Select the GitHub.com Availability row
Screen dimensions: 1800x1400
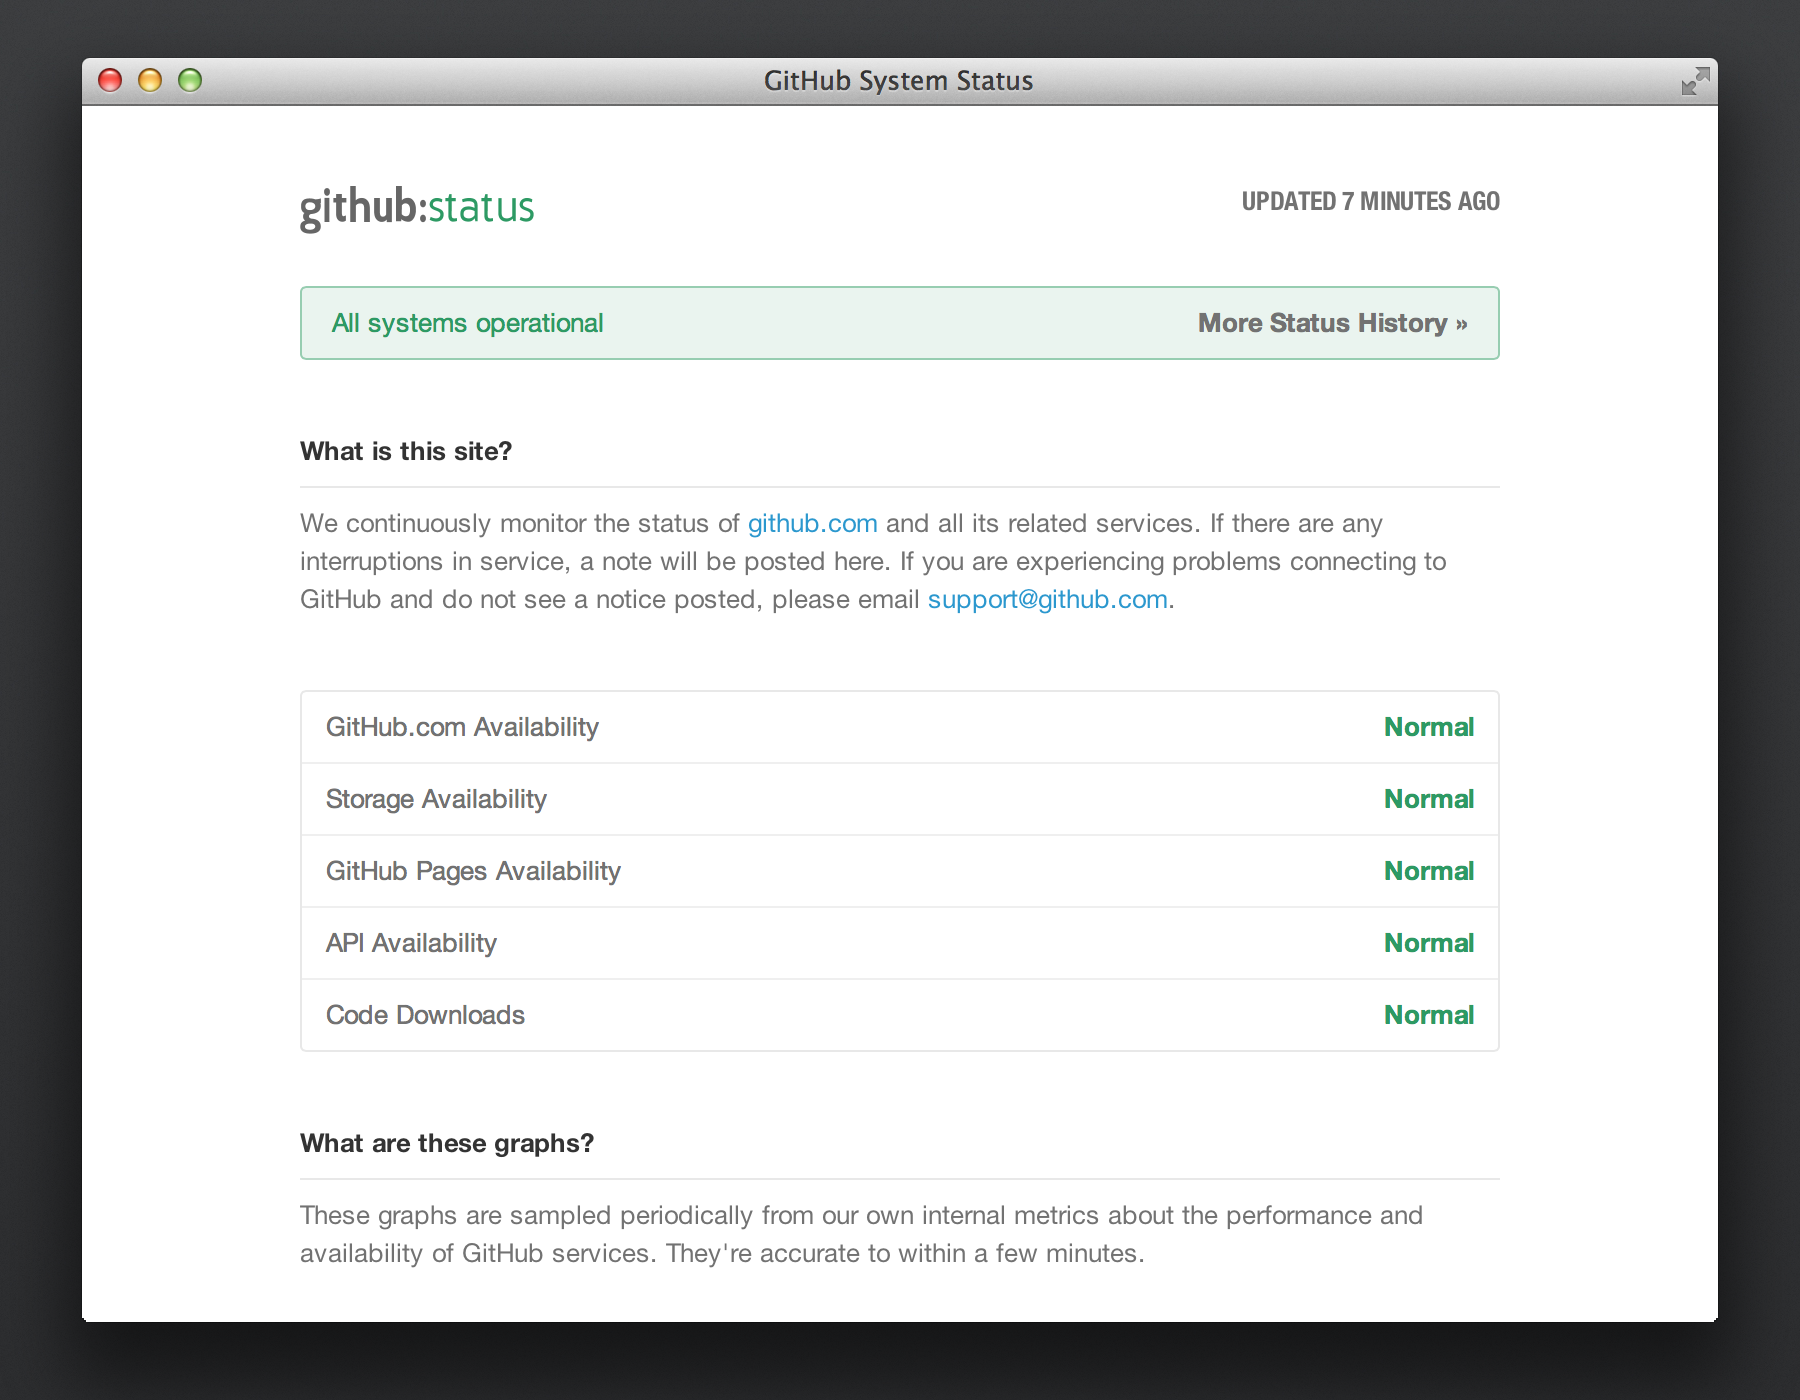tap(463, 727)
